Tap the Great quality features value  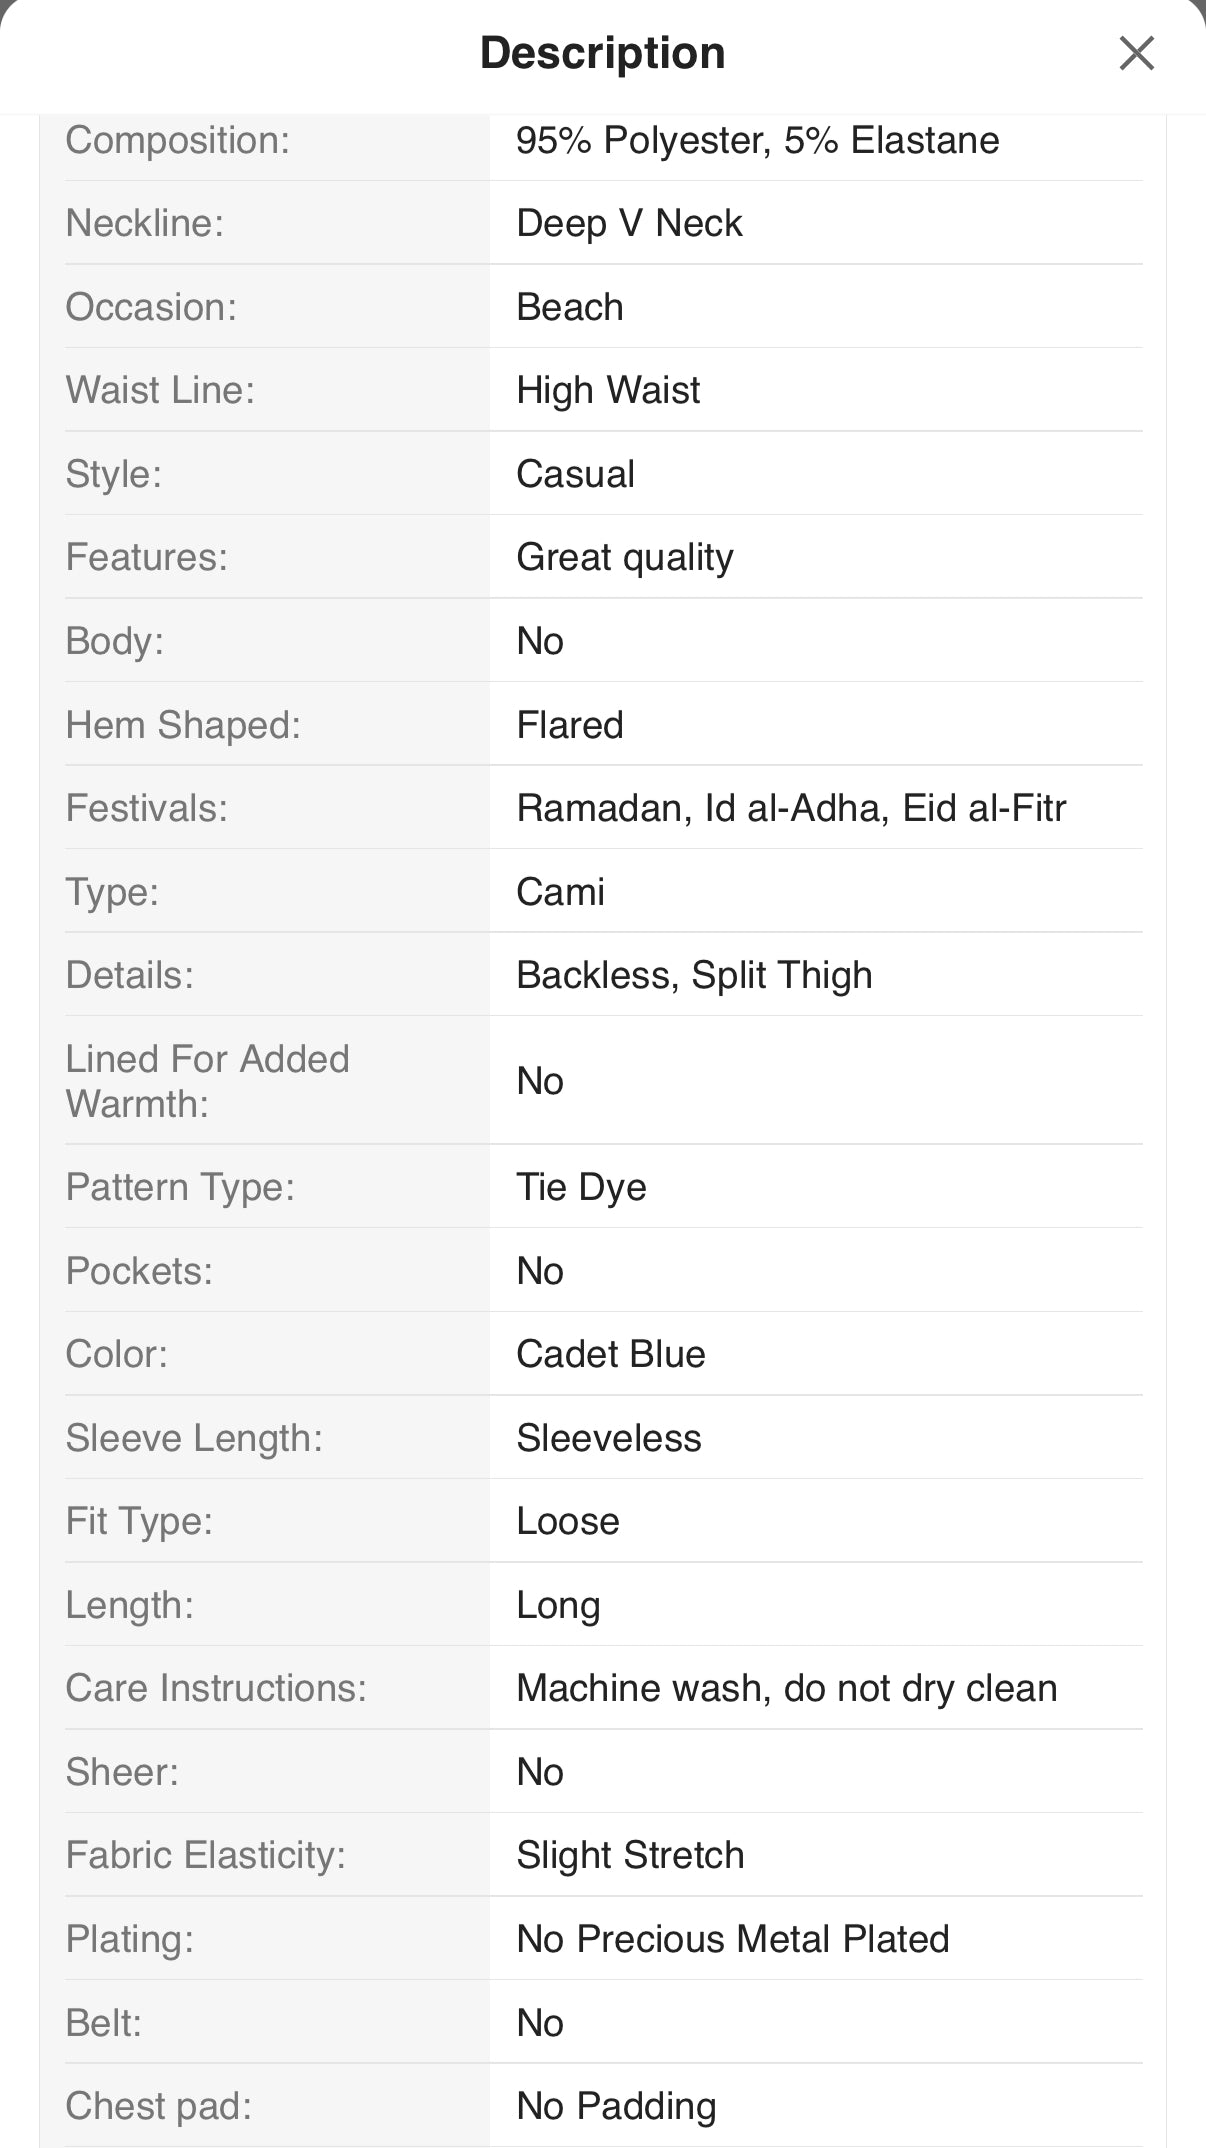tap(624, 557)
